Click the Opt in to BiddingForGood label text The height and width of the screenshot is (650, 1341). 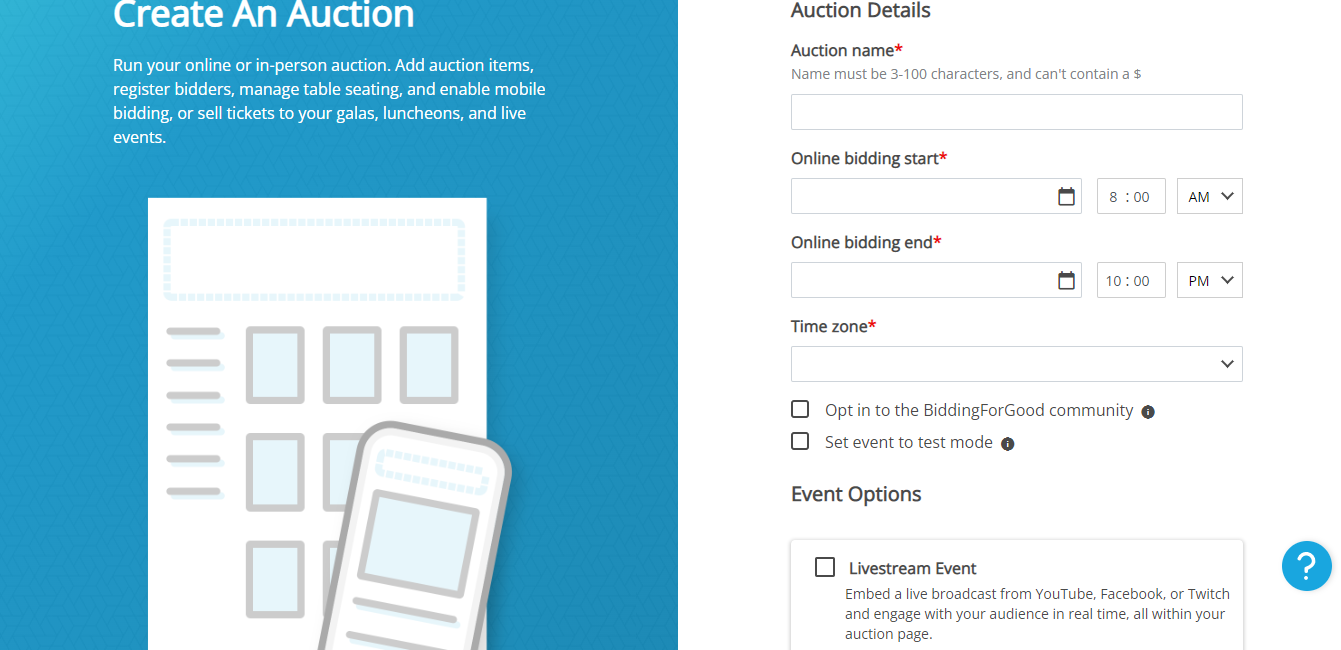pos(979,410)
